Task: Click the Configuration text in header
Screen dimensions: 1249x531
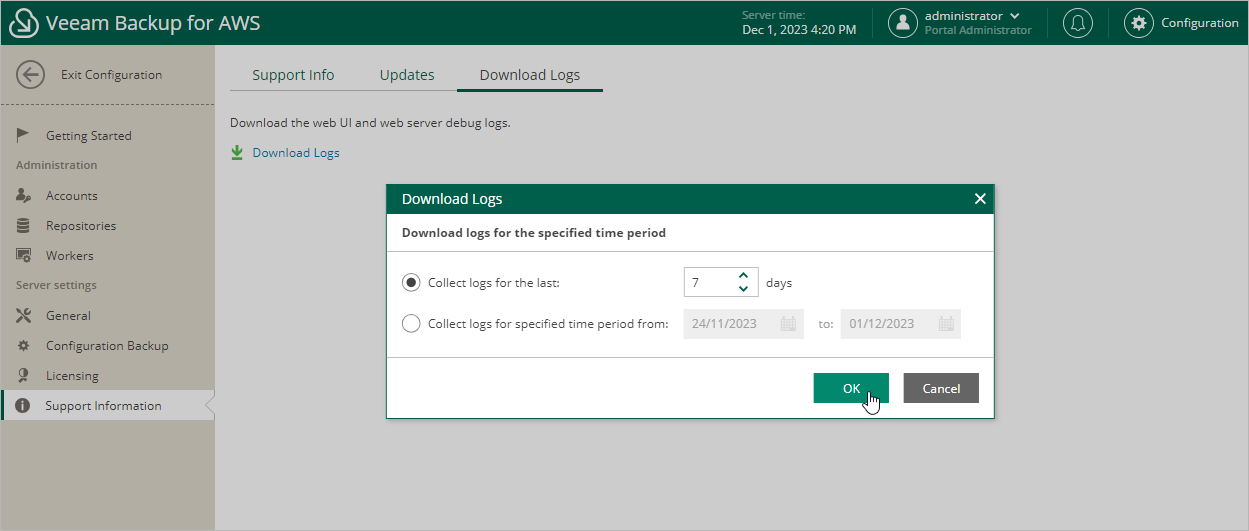Action: point(1200,23)
